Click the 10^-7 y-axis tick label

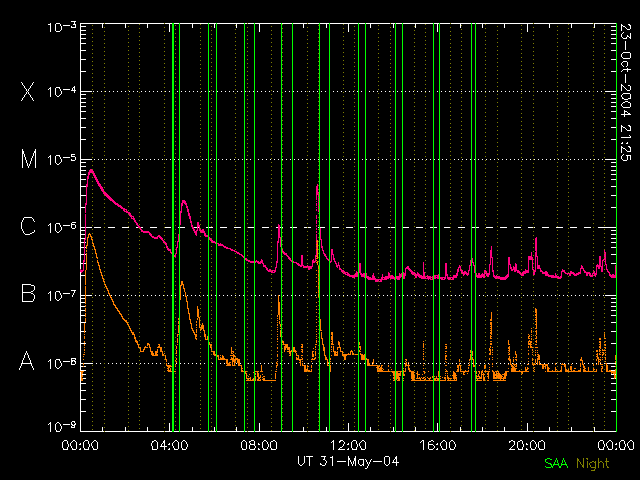[x=62, y=295]
